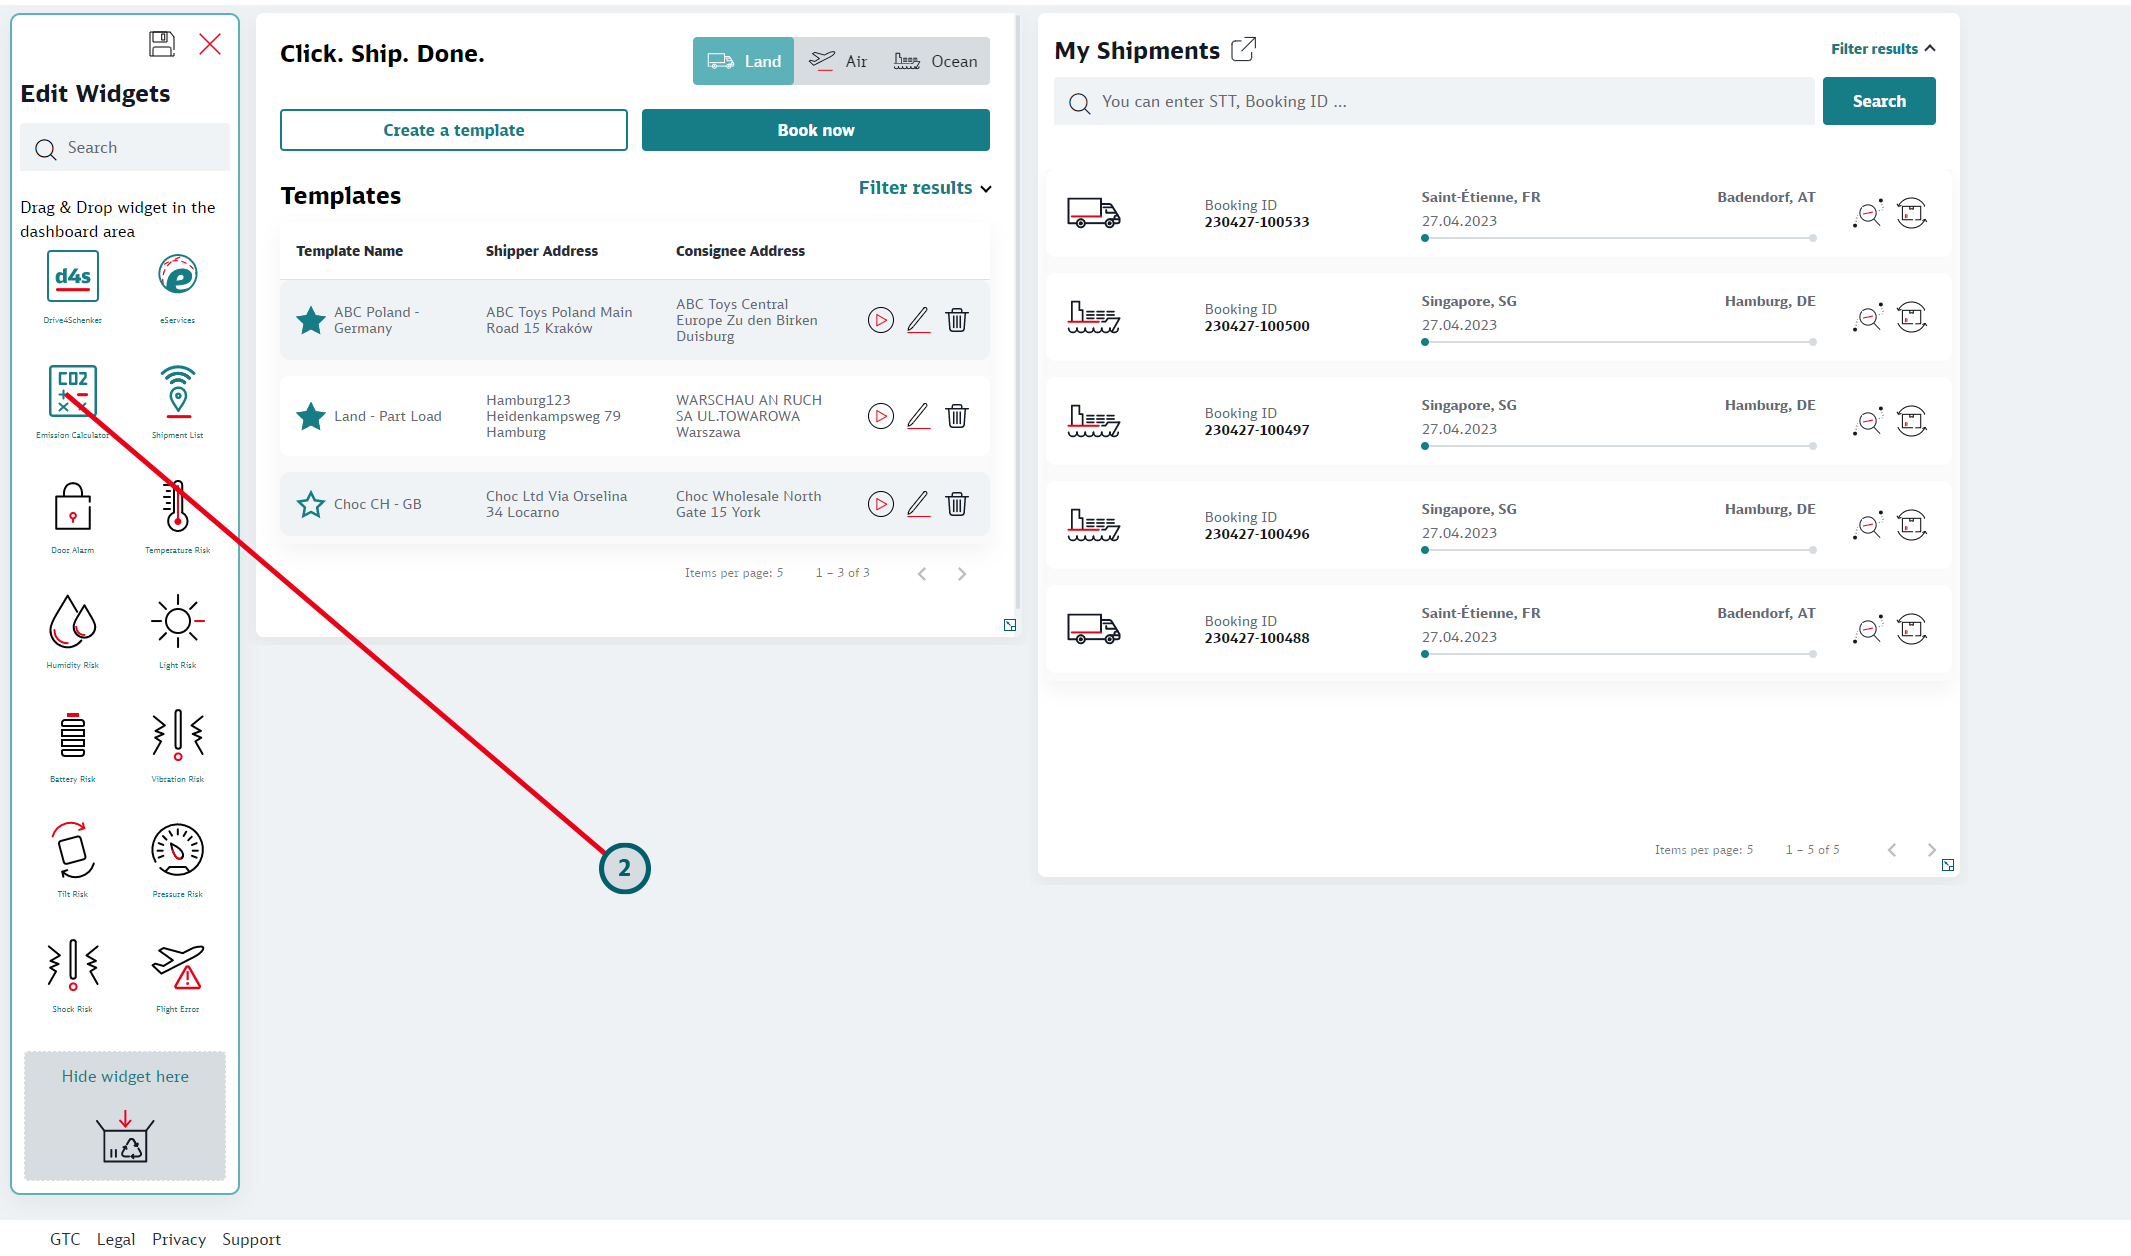Viewport: 2131px width, 1256px height.
Task: Select the Door Alarm widget icon
Action: click(73, 507)
